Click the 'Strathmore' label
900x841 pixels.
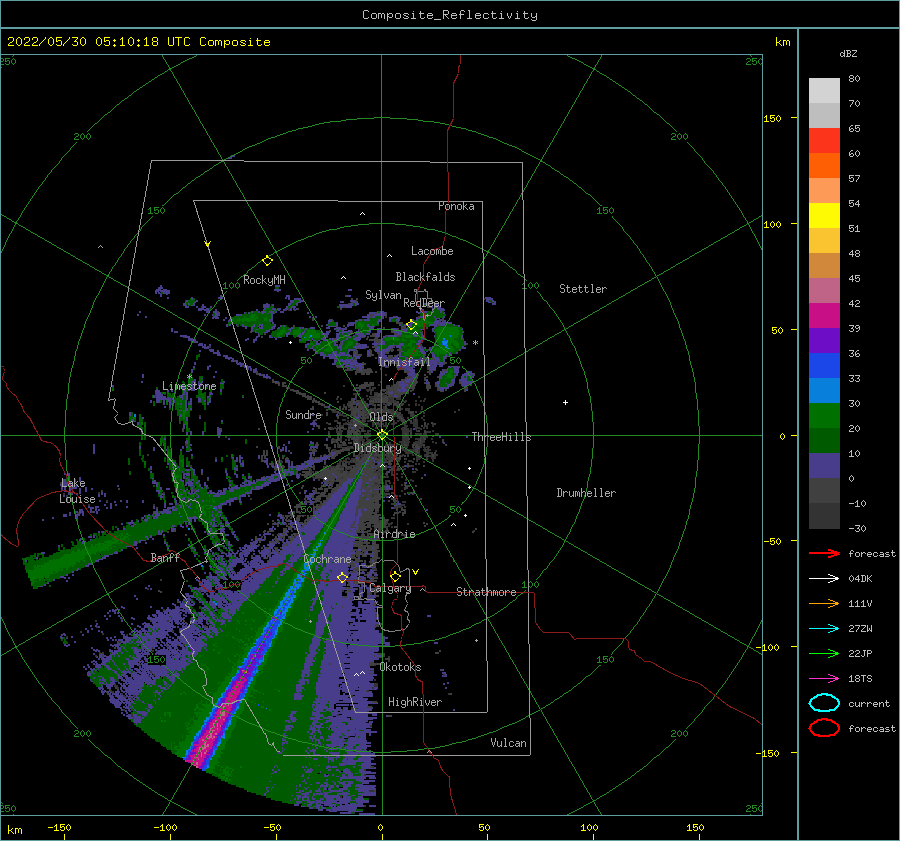tap(486, 592)
